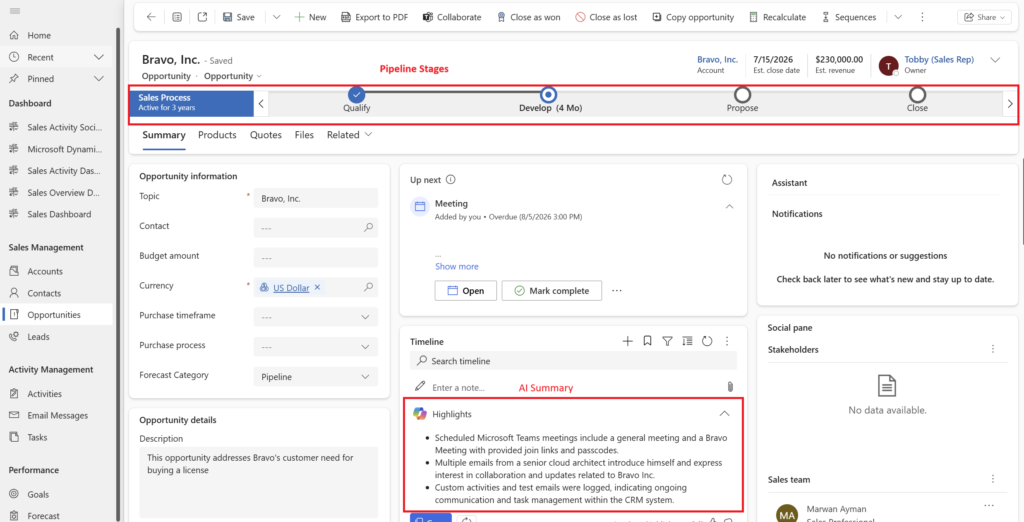Open the record set list icon

tap(177, 17)
